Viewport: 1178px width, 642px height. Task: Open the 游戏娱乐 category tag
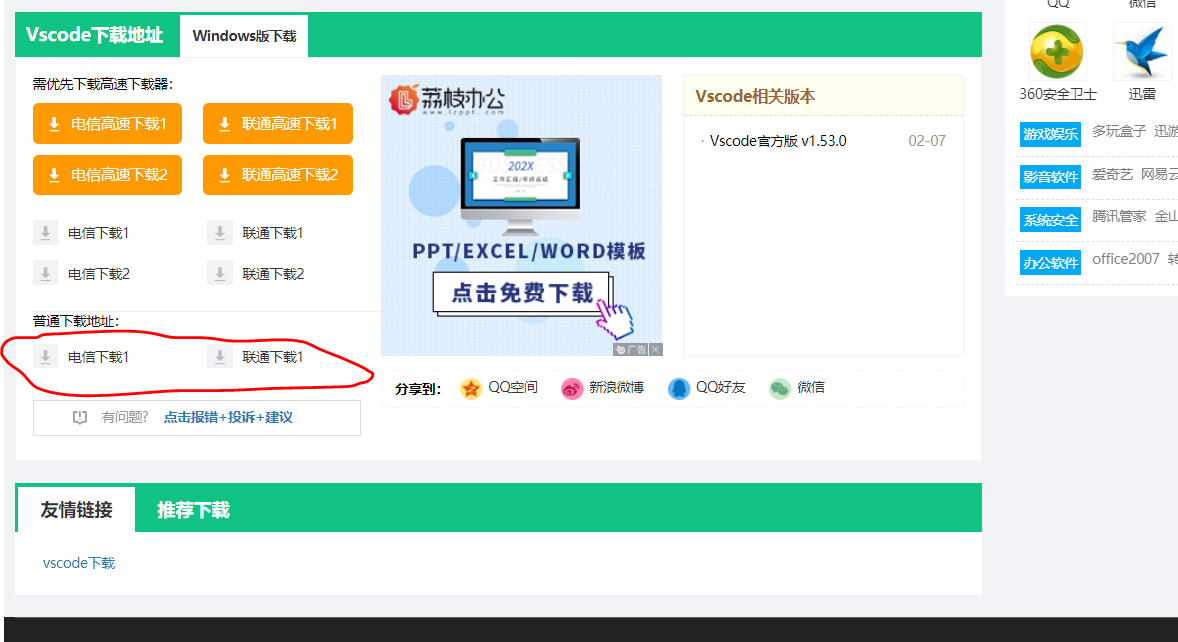1050,134
